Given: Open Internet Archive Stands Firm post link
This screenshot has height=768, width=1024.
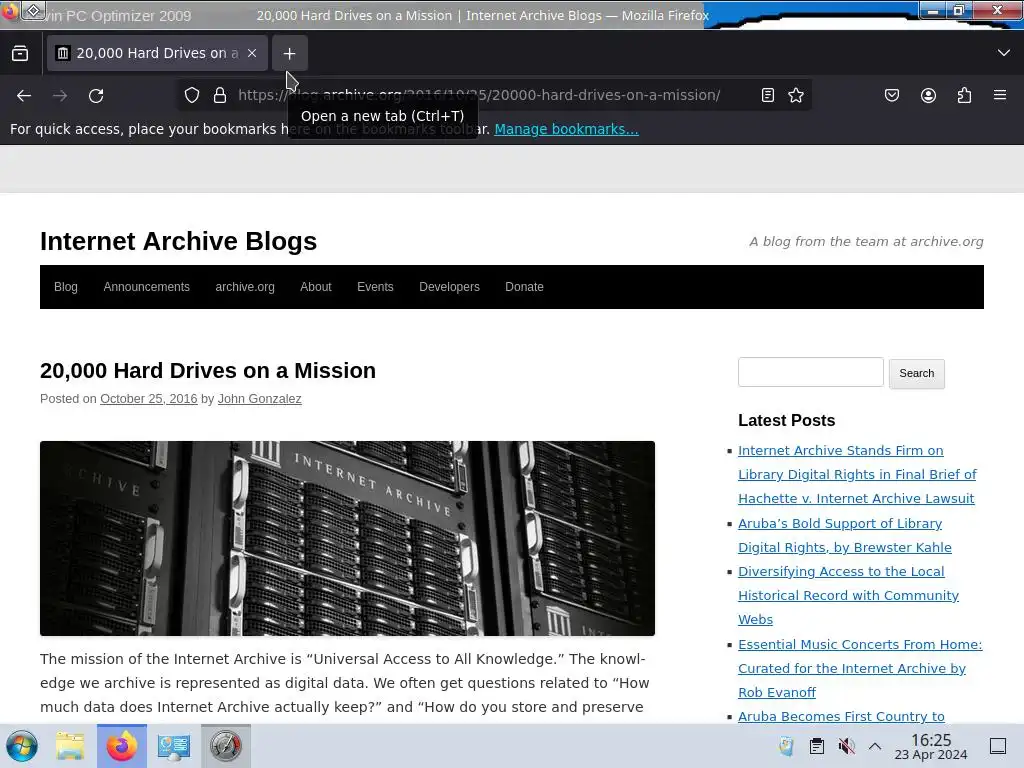Looking at the screenshot, I should click(857, 474).
